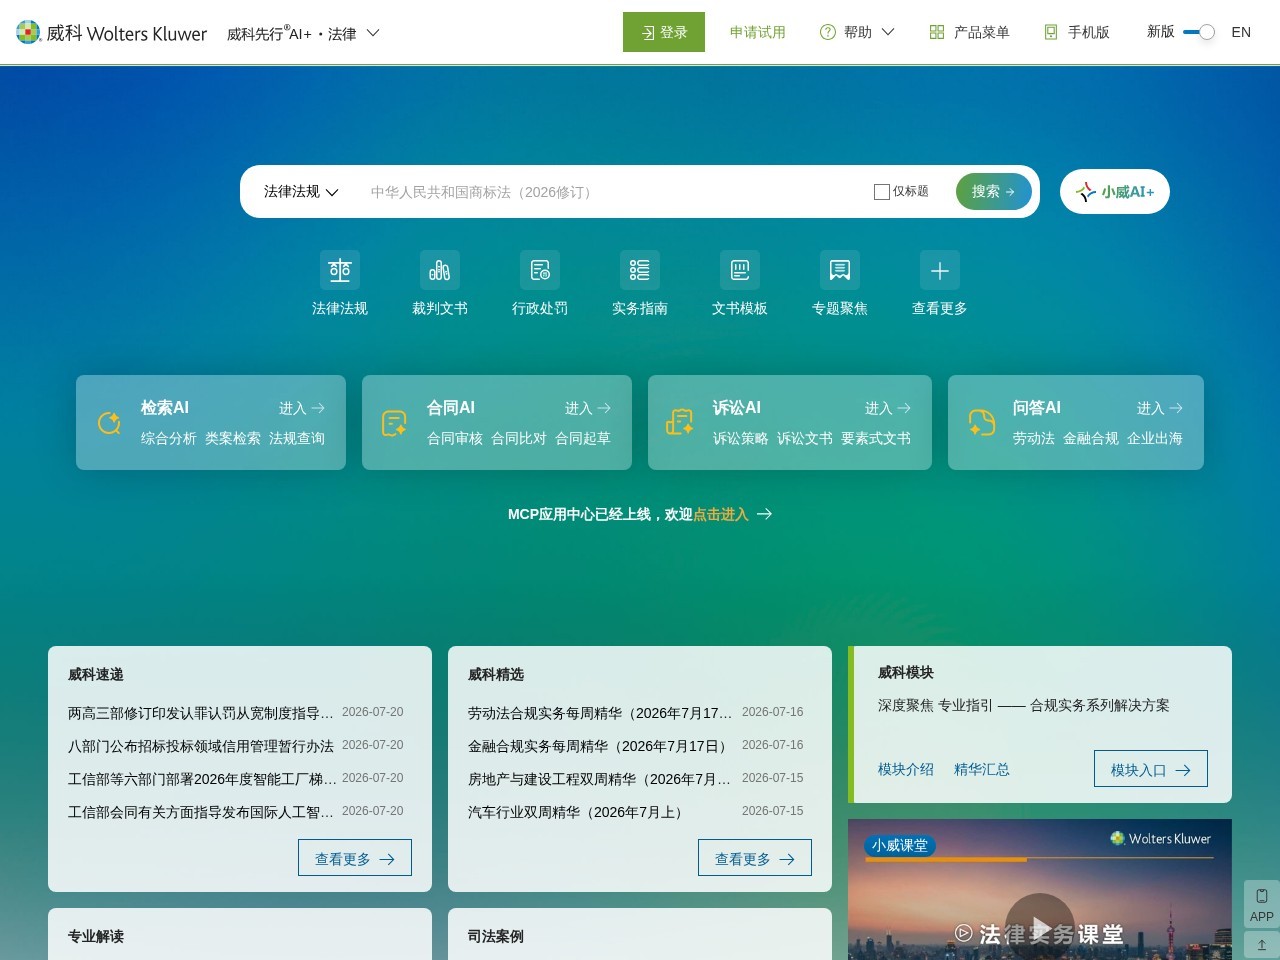The width and height of the screenshot is (1280, 960).
Task: Enter 诉讼AI via 进入 link
Action: pyautogui.click(x=888, y=408)
